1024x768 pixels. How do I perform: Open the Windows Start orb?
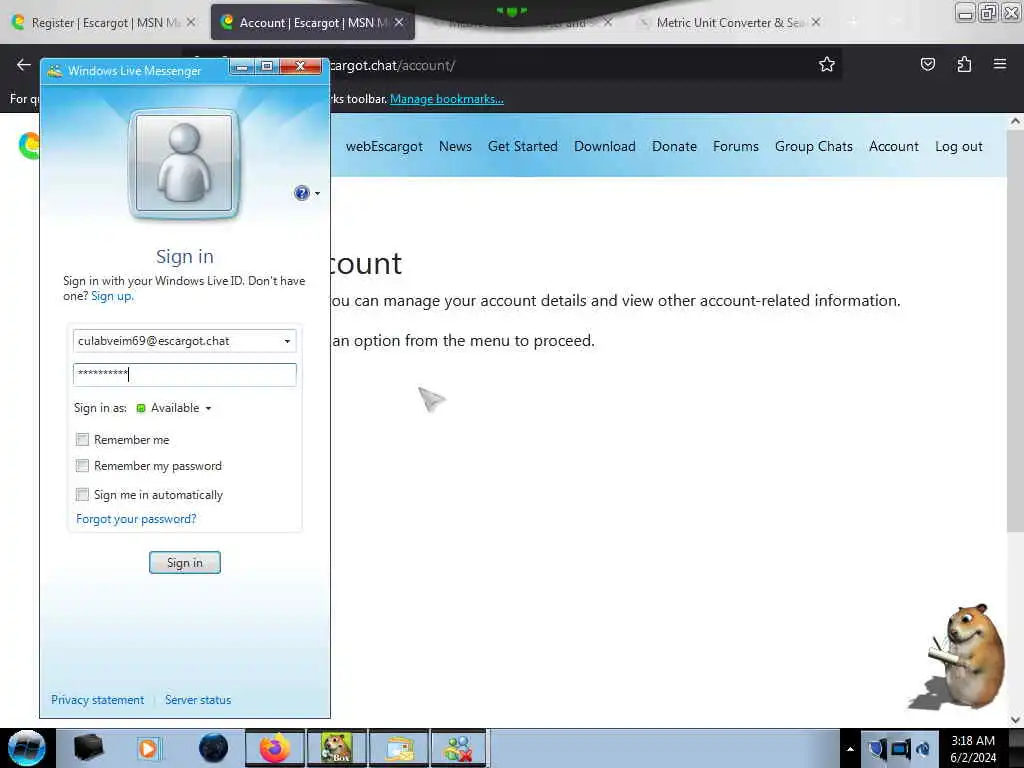27,748
